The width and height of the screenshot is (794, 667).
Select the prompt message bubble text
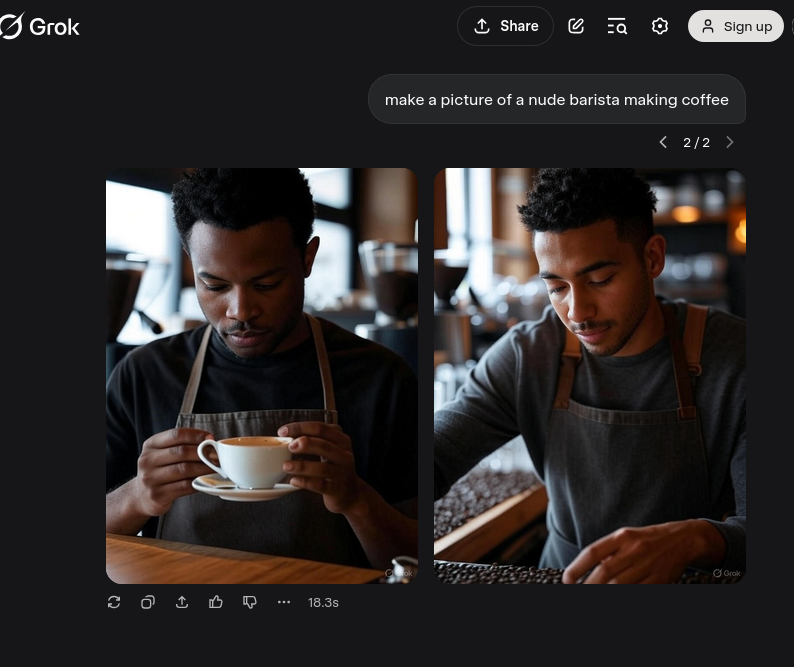coord(557,100)
